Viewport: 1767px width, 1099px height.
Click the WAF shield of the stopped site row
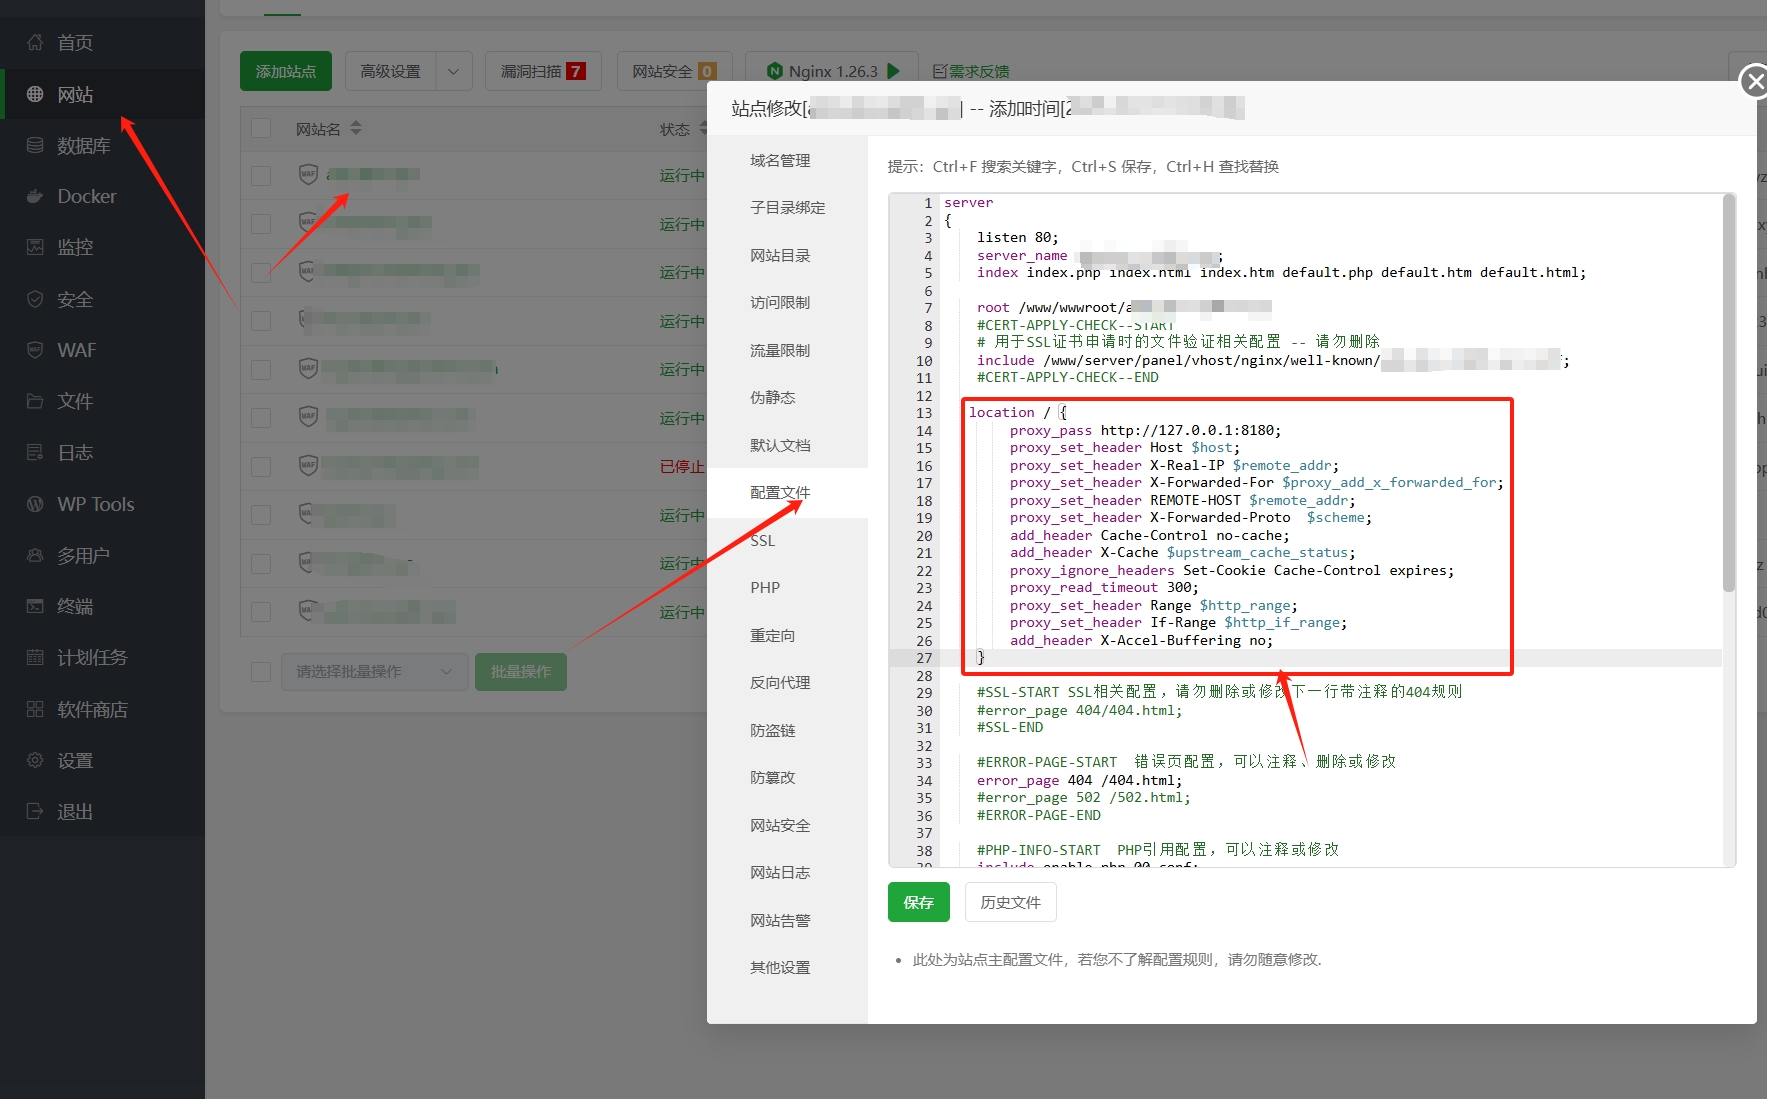(308, 466)
